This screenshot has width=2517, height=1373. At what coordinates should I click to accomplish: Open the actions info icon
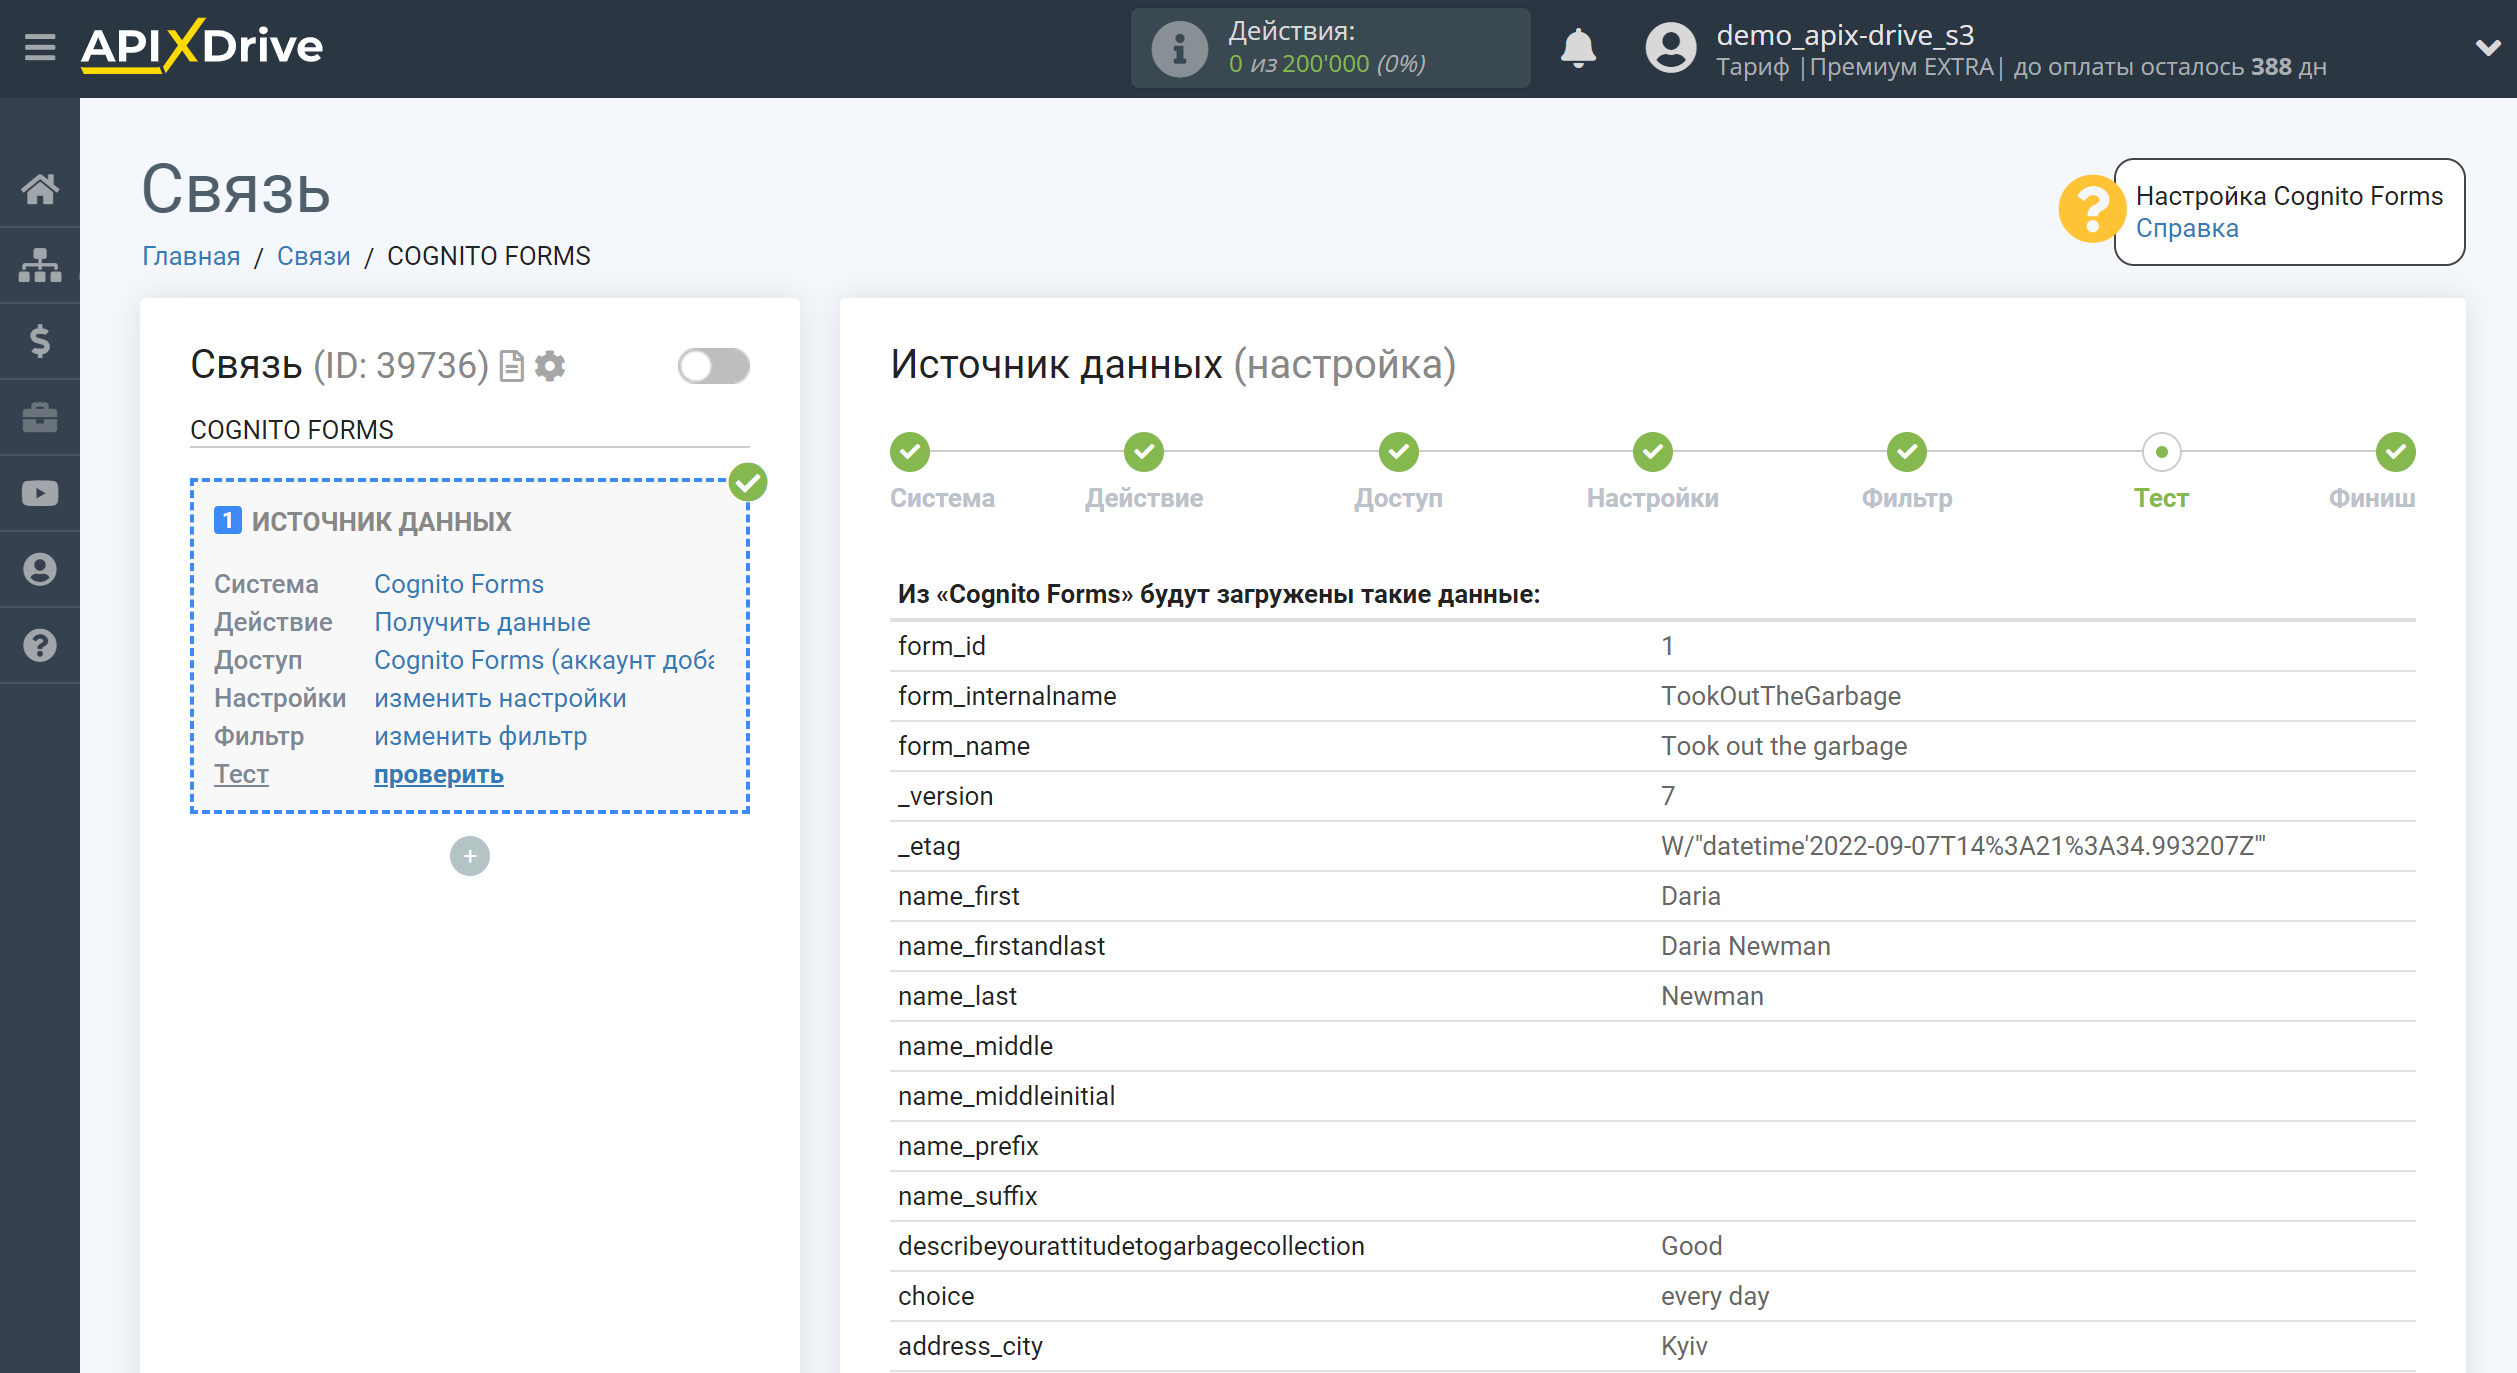1179,48
